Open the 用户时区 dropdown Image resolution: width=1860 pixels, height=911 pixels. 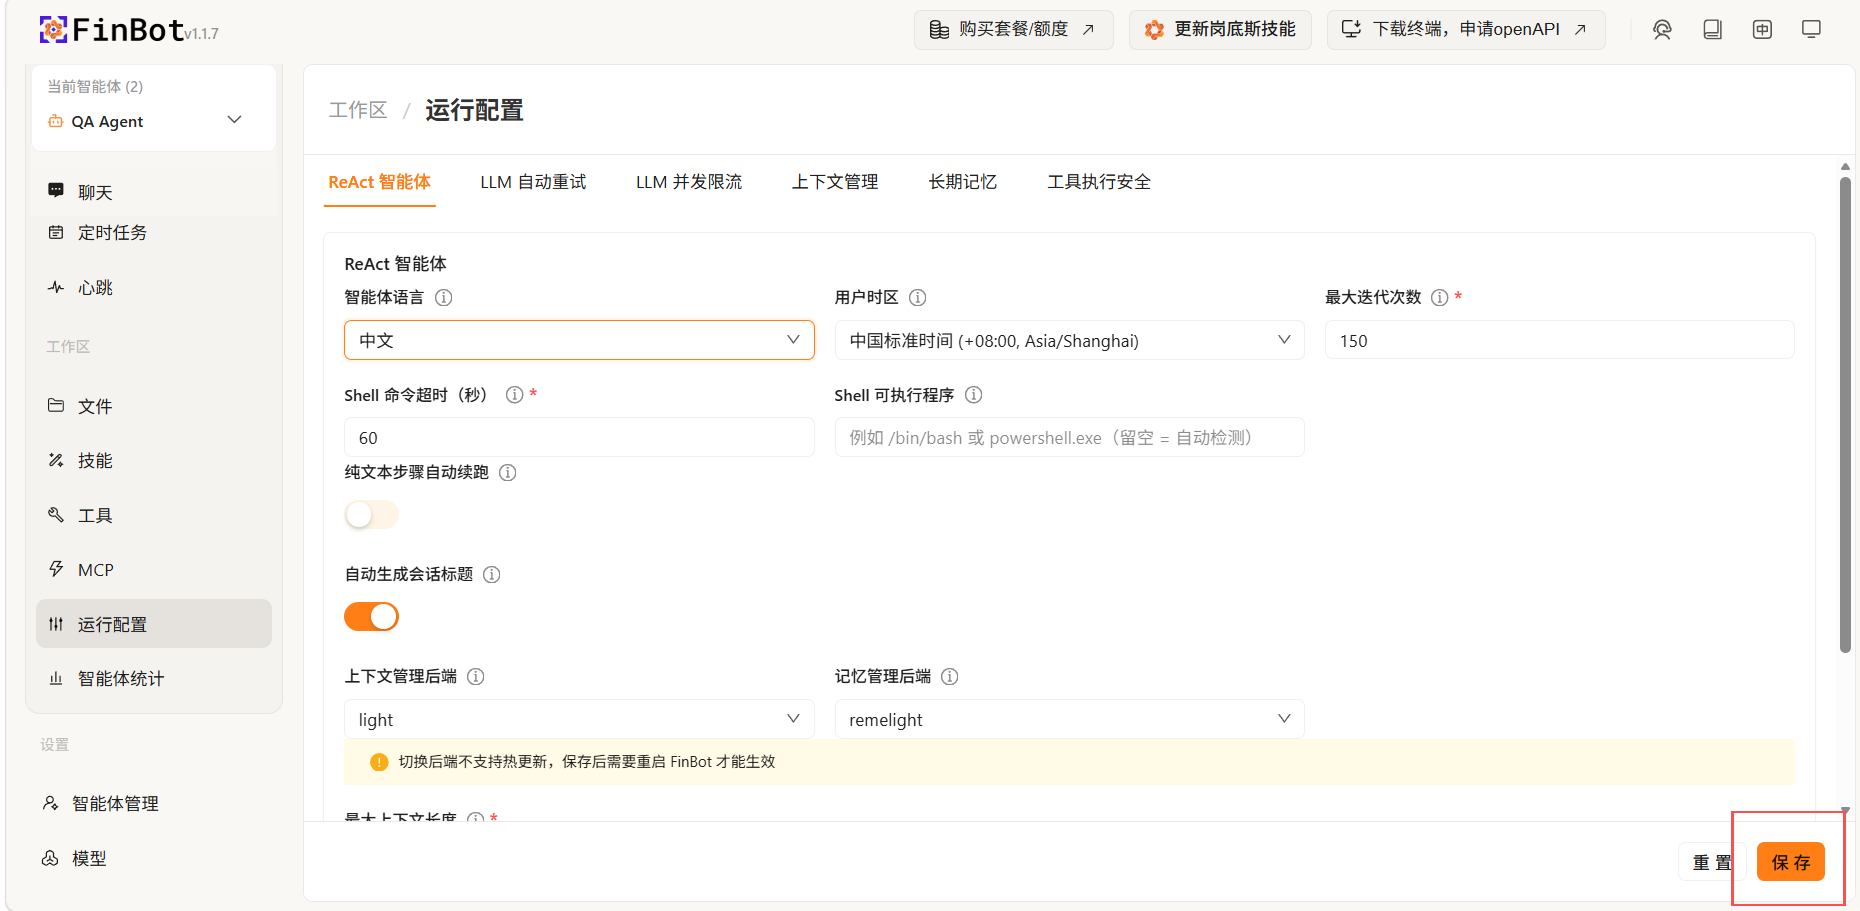(1069, 340)
